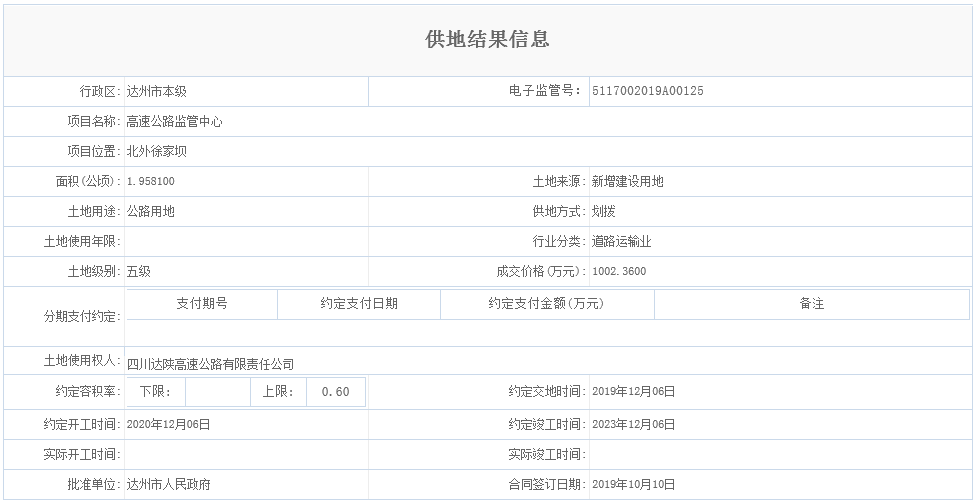The image size is (975, 503).
Task: Click the label 土地级别
Action: (x=94, y=271)
